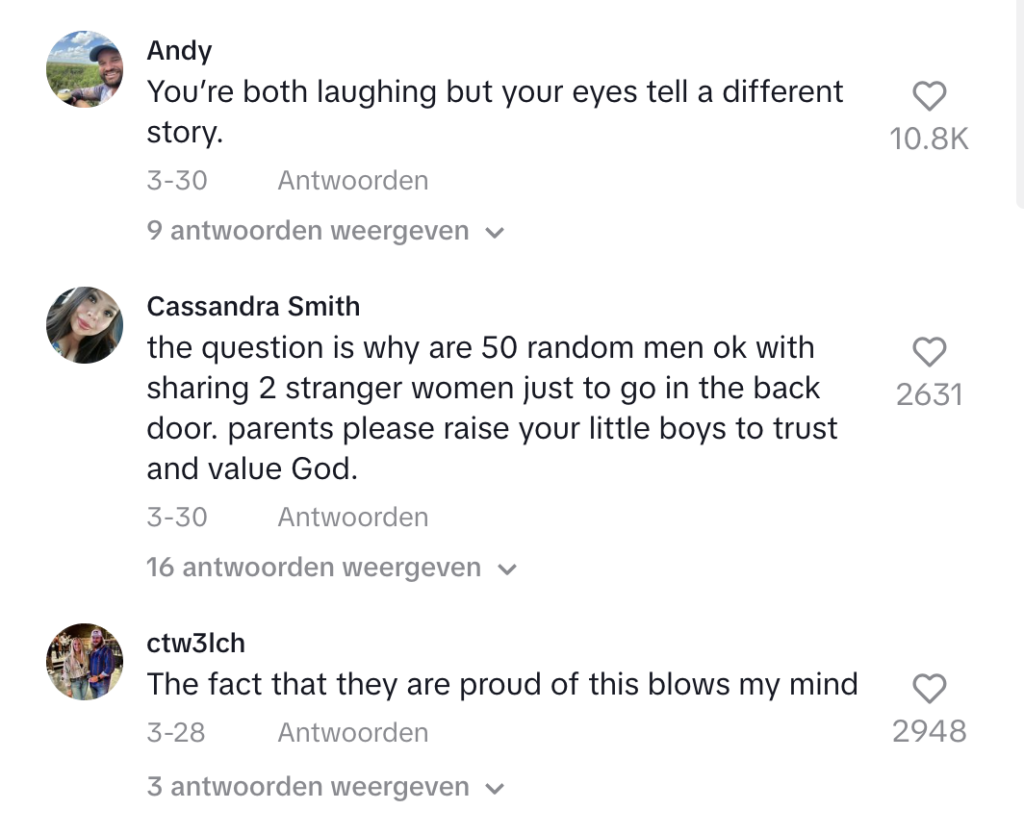1024x835 pixels.
Task: Reply to Andy via Antwoorden
Action: tap(353, 181)
